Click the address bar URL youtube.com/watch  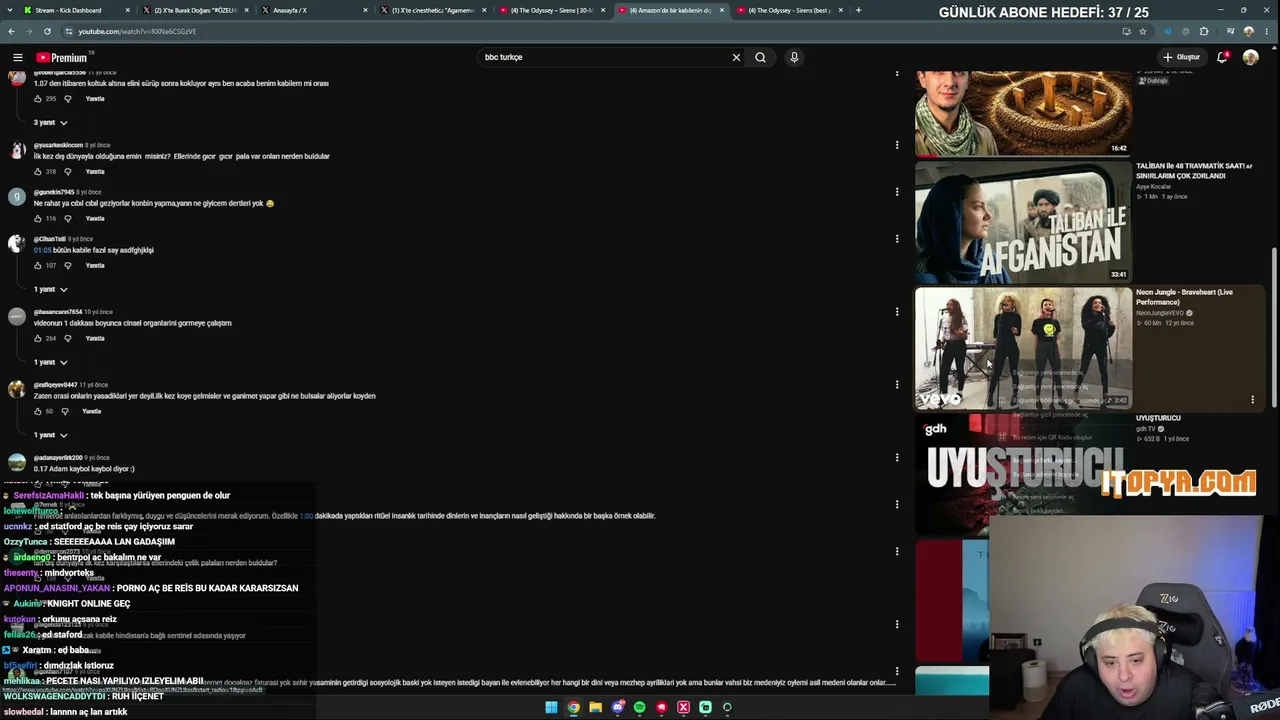click(x=138, y=31)
